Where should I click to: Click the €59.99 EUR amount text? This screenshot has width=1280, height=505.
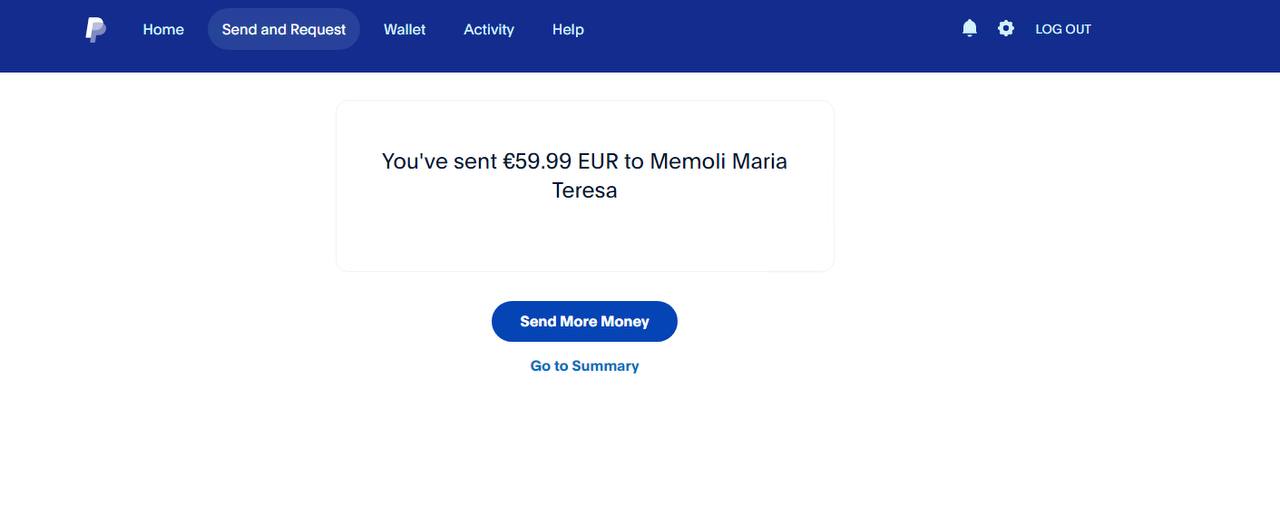coord(559,161)
